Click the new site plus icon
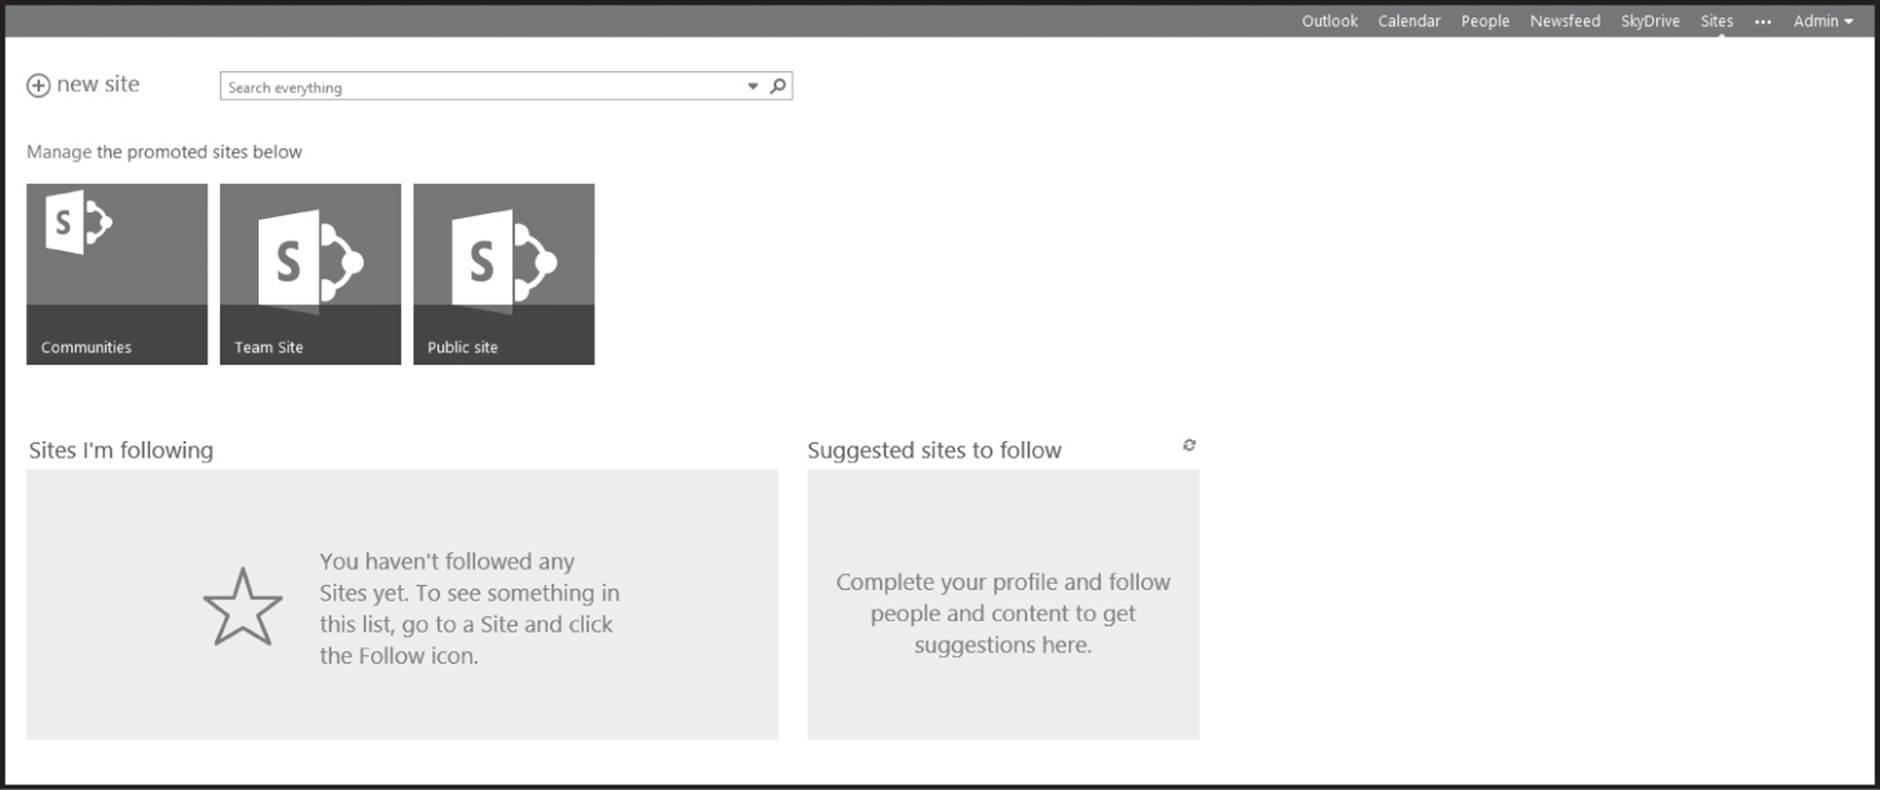The width and height of the screenshot is (1880, 790). click(38, 86)
